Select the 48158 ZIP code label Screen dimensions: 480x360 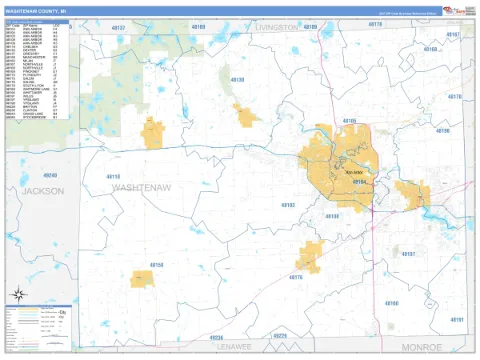click(156, 265)
